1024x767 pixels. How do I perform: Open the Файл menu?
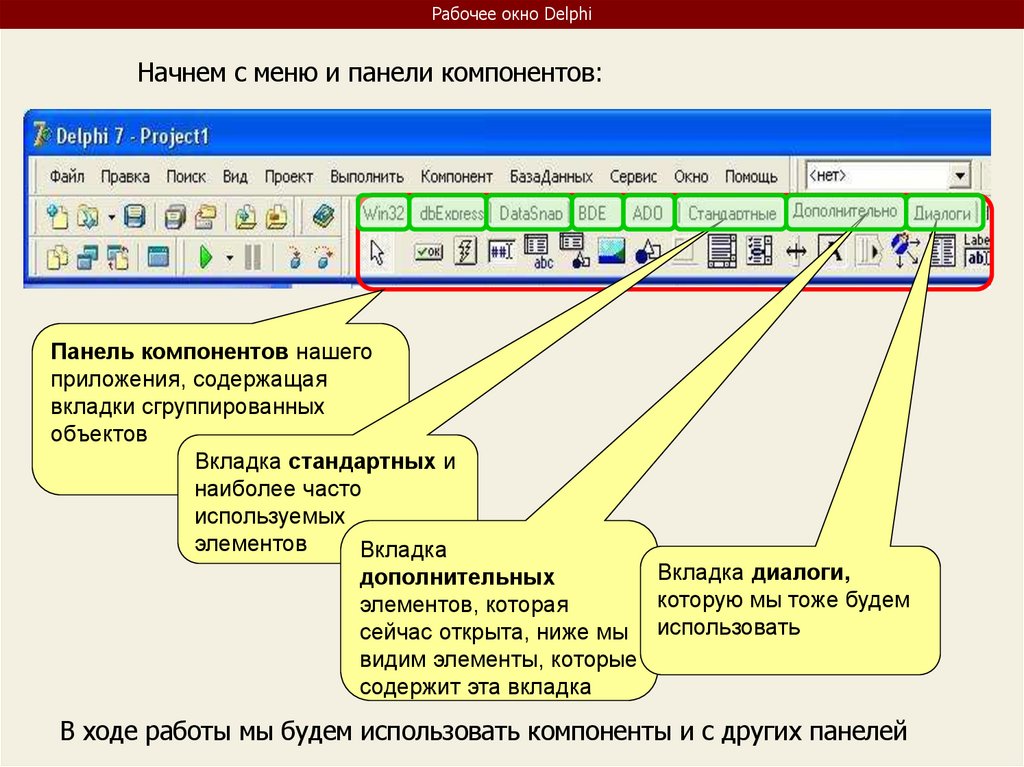click(x=67, y=176)
